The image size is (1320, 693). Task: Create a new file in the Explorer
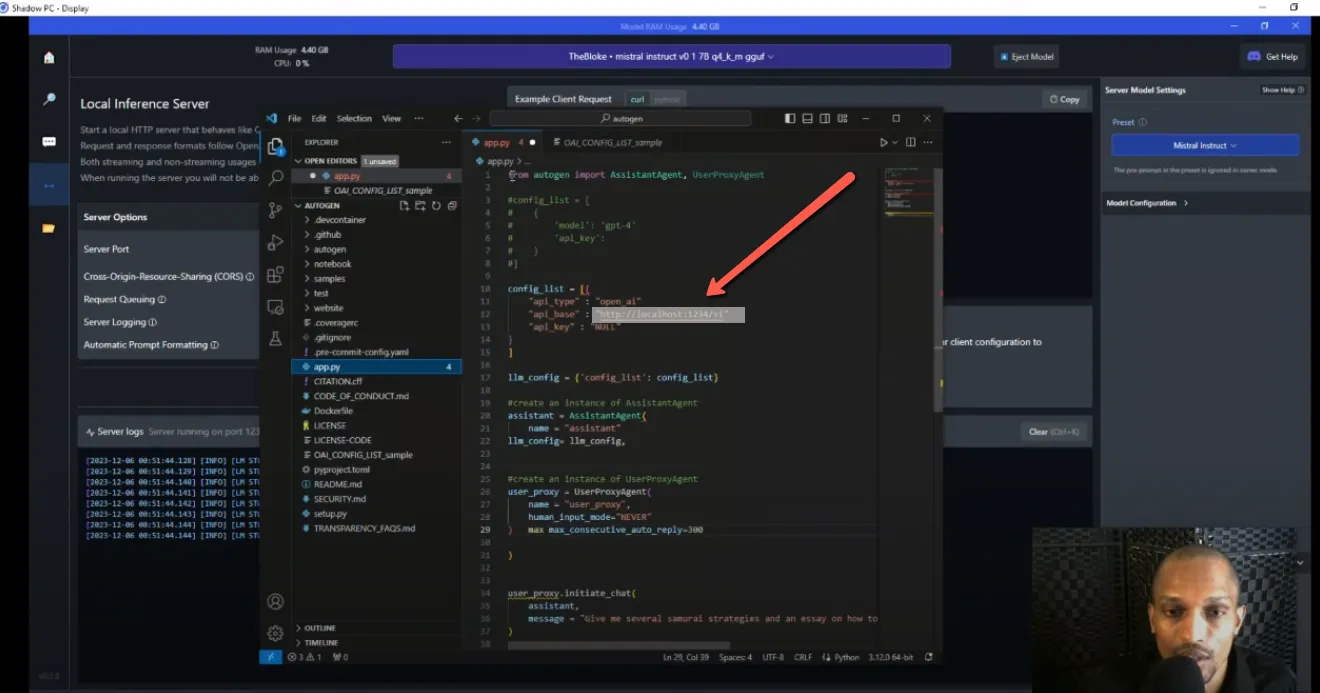(x=404, y=205)
